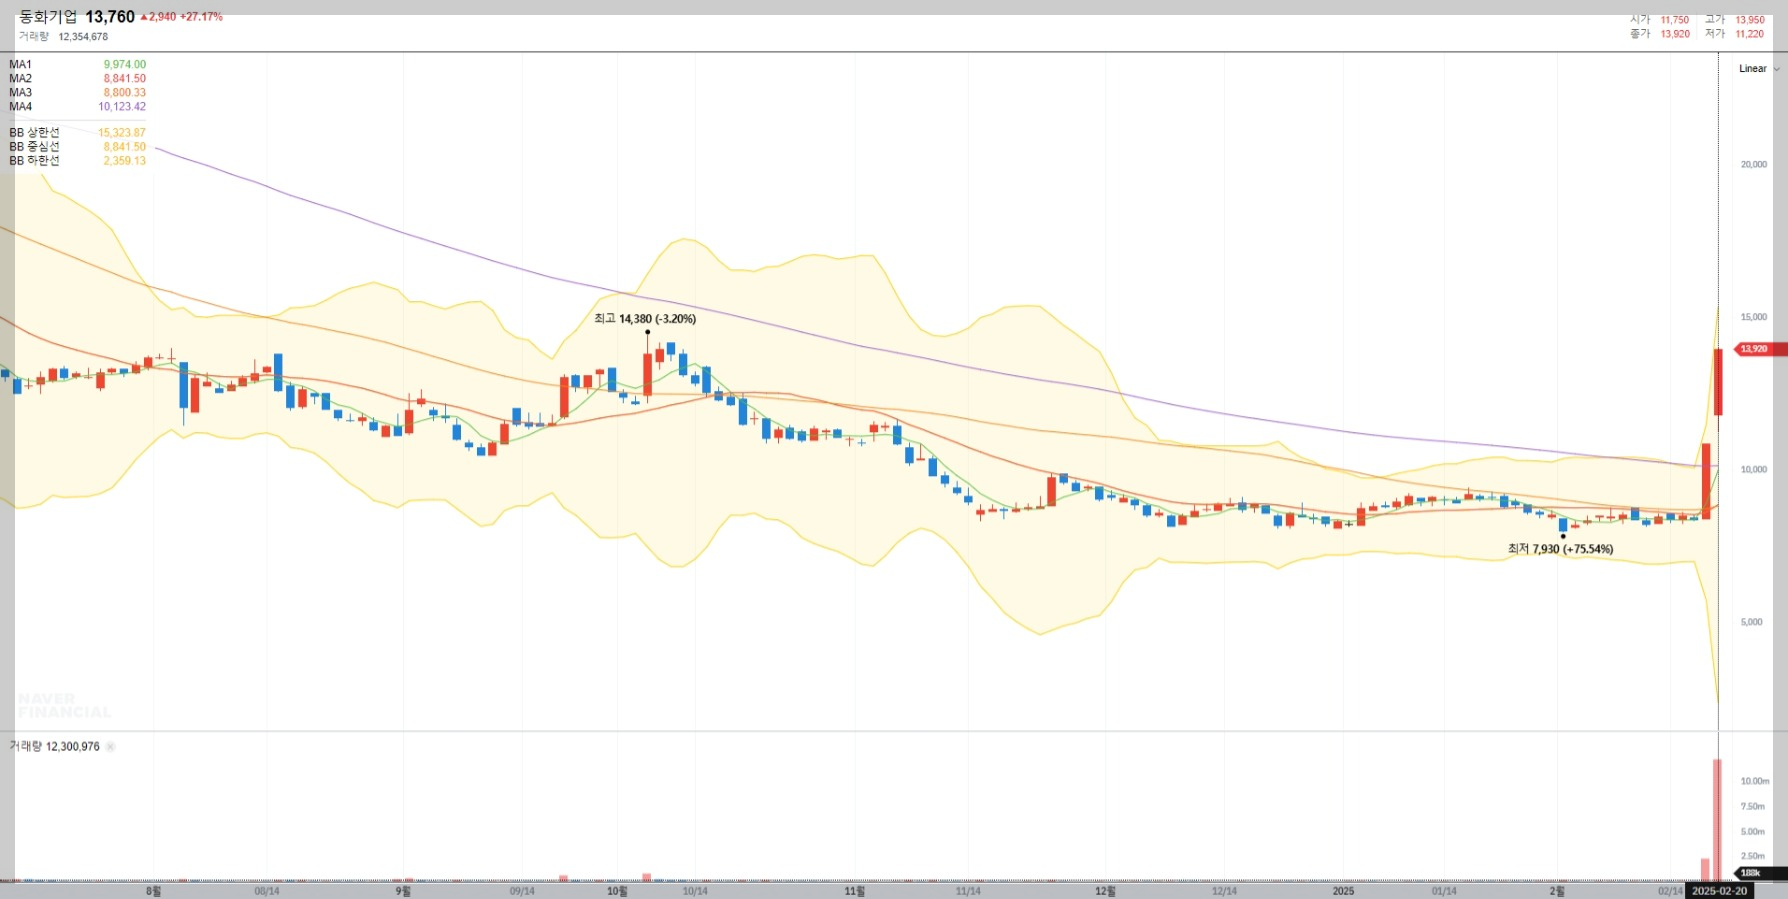The width and height of the screenshot is (1788, 899).
Task: Click the MA2 legend row
Action: coord(77,79)
